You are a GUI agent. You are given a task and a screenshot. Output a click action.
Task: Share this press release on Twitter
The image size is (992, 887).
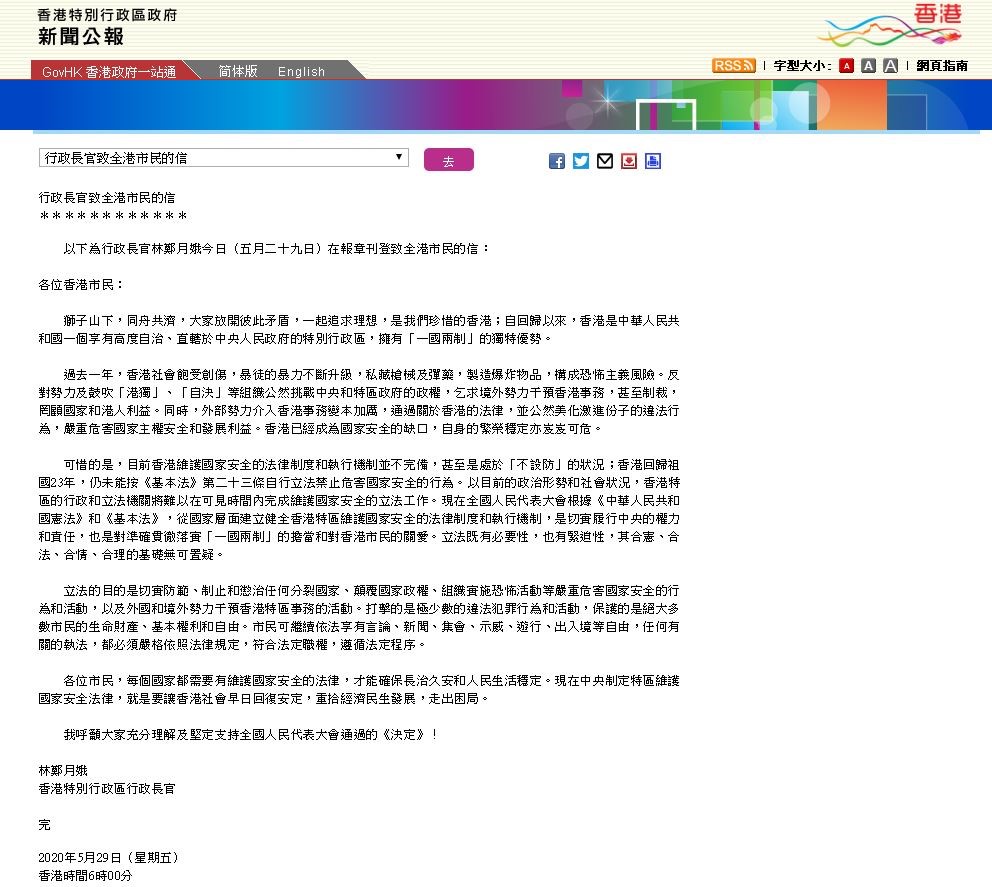coord(581,161)
